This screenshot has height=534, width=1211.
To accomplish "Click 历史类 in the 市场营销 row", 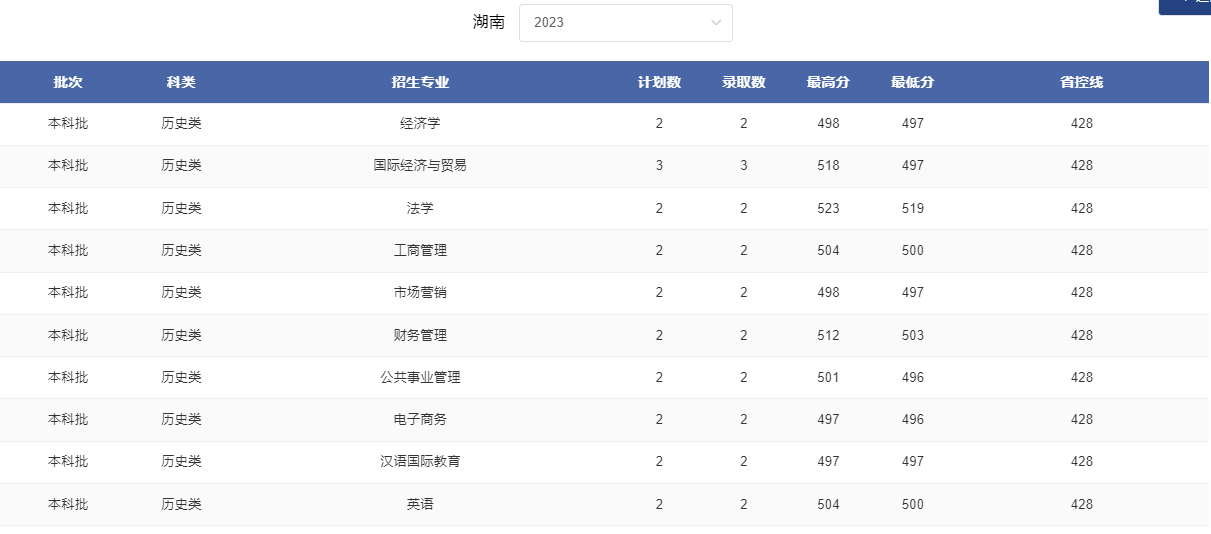I will click(181, 292).
